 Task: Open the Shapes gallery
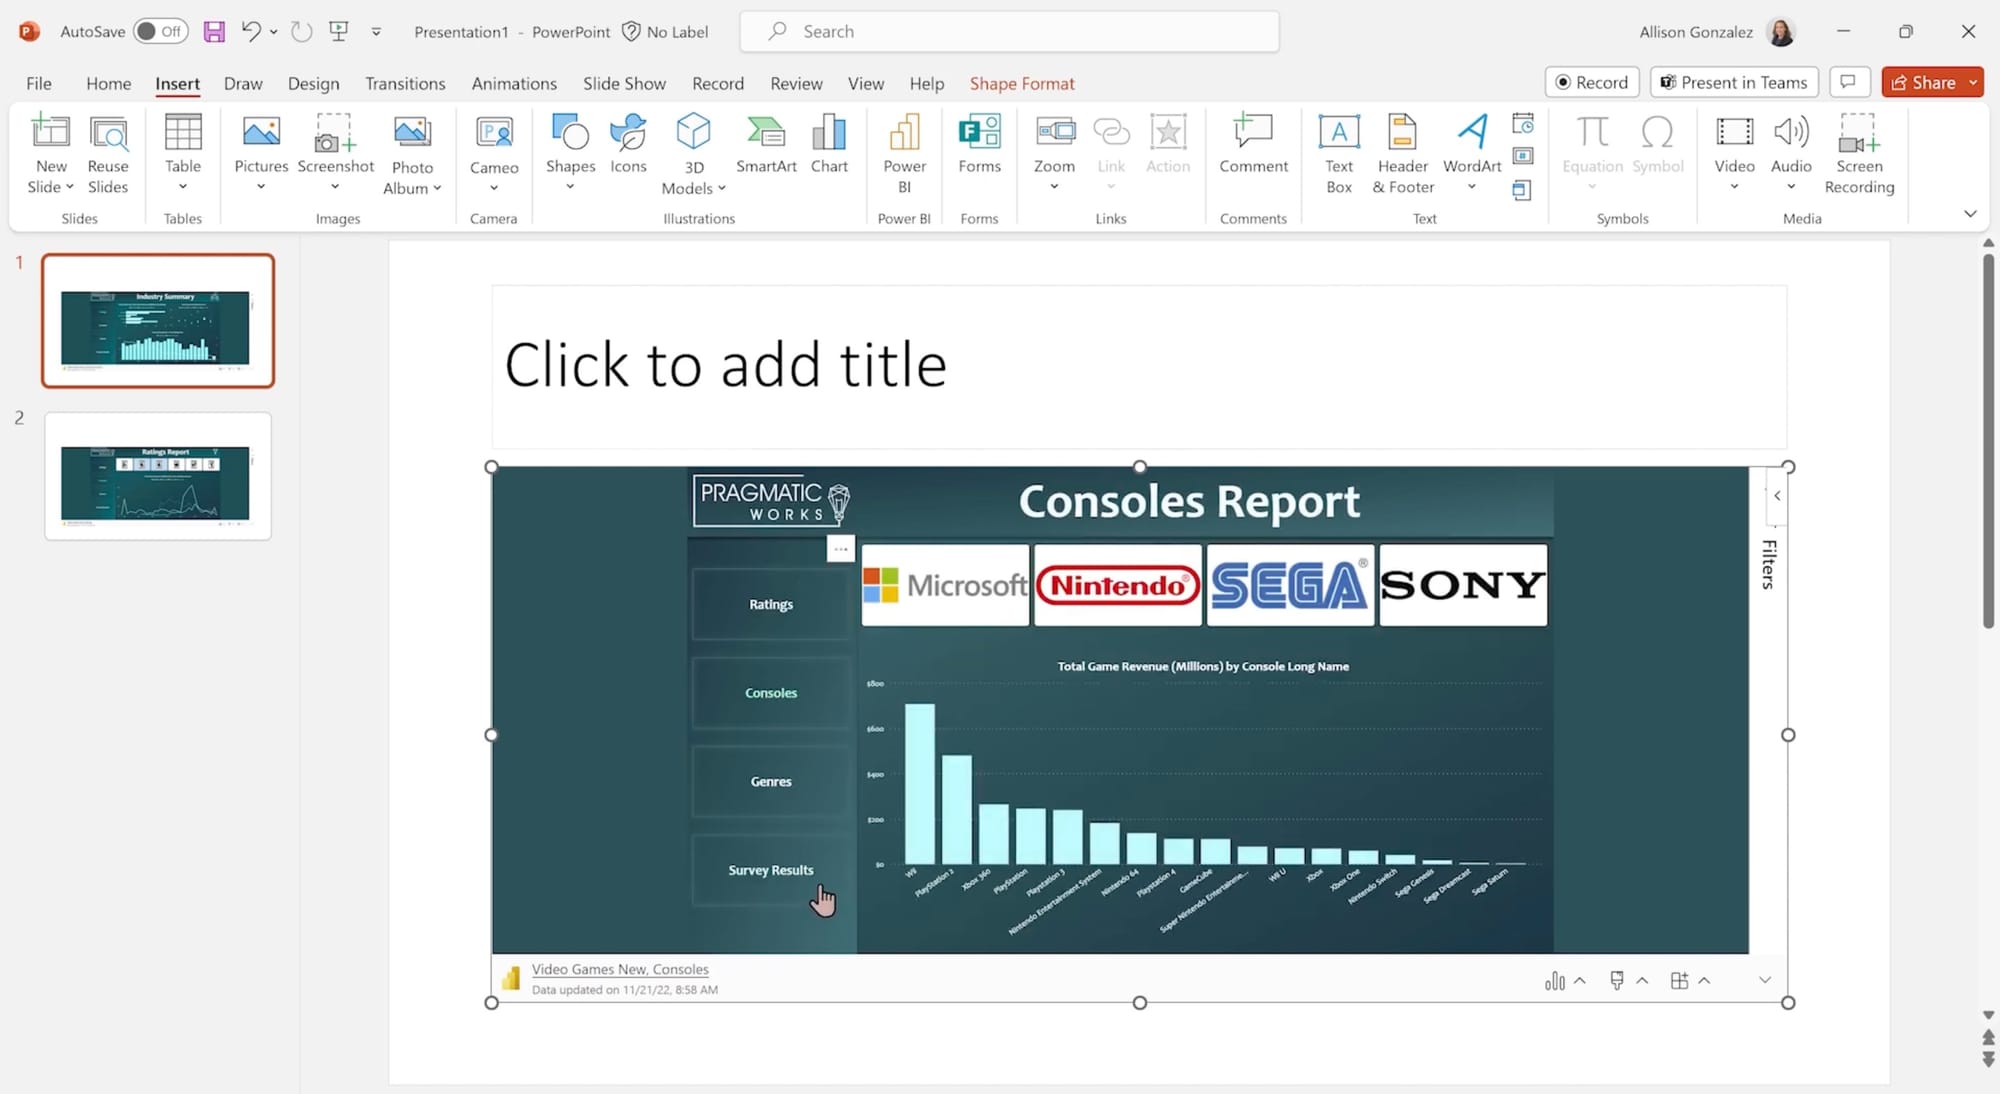570,153
